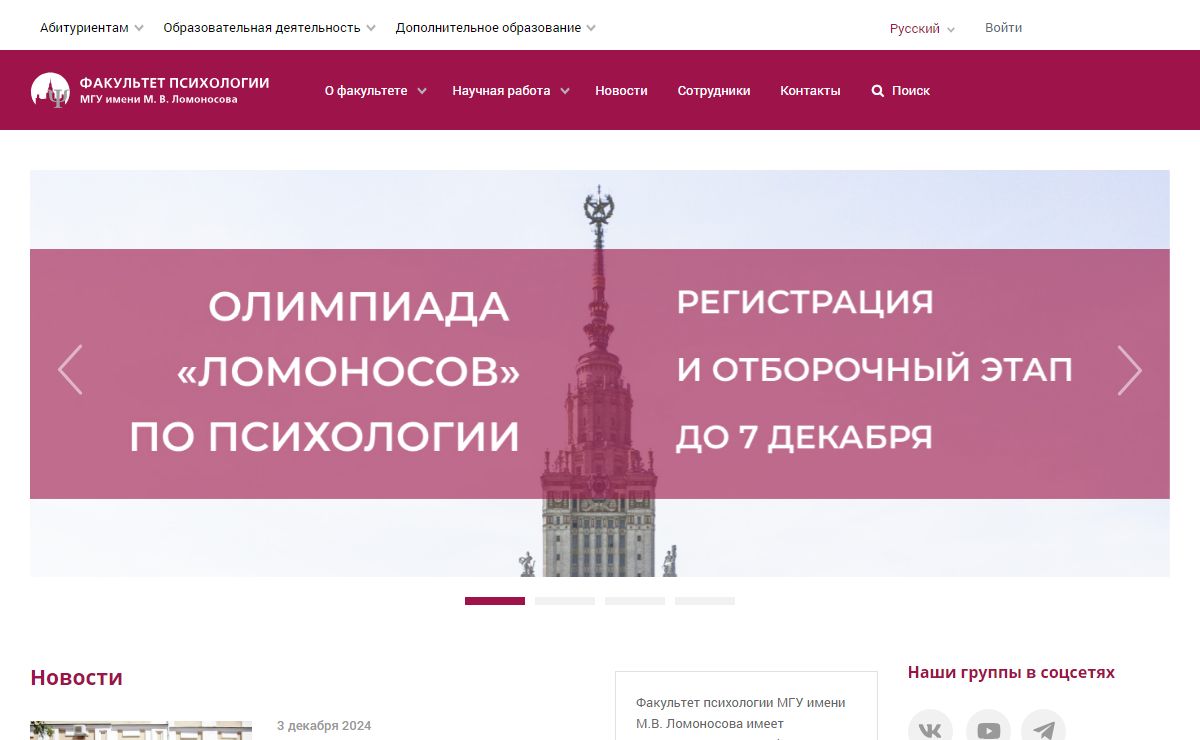This screenshot has height=740, width=1200.
Task: Click the date 3 декабря 2024
Action: (324, 726)
